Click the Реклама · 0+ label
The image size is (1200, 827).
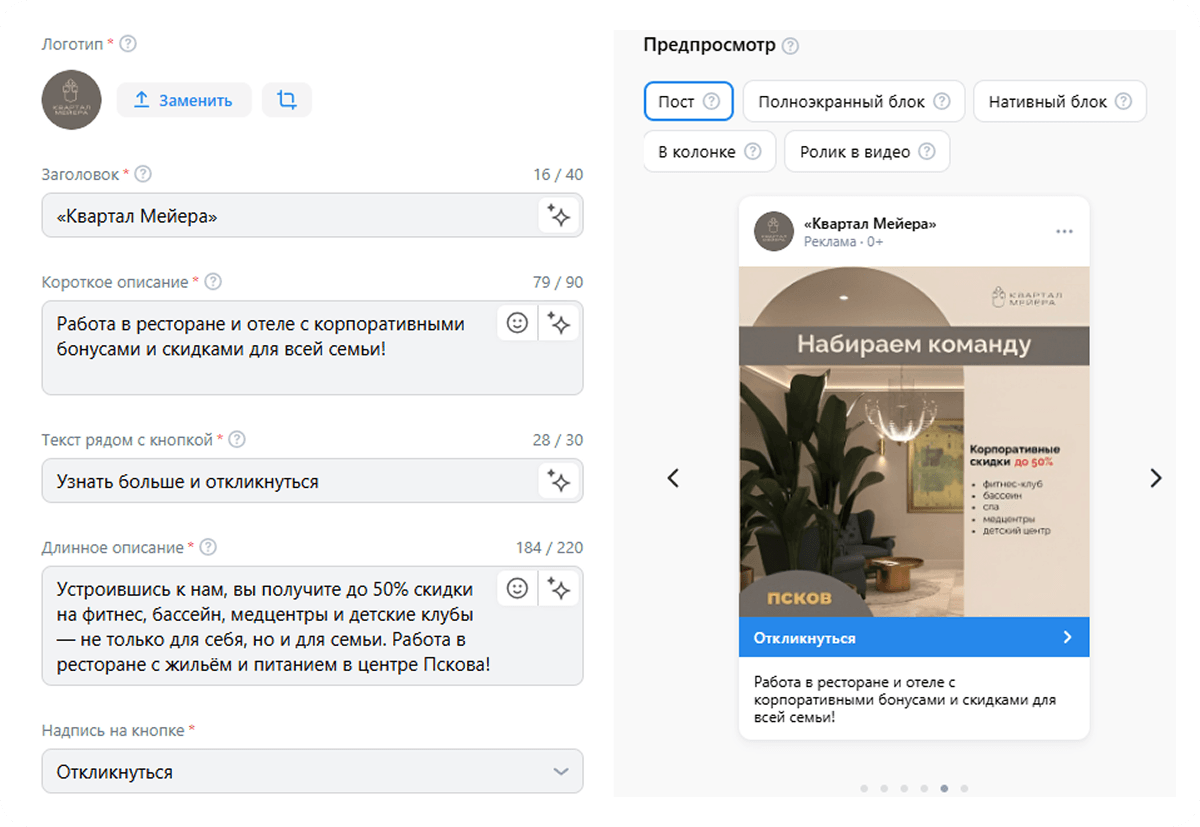pos(844,242)
